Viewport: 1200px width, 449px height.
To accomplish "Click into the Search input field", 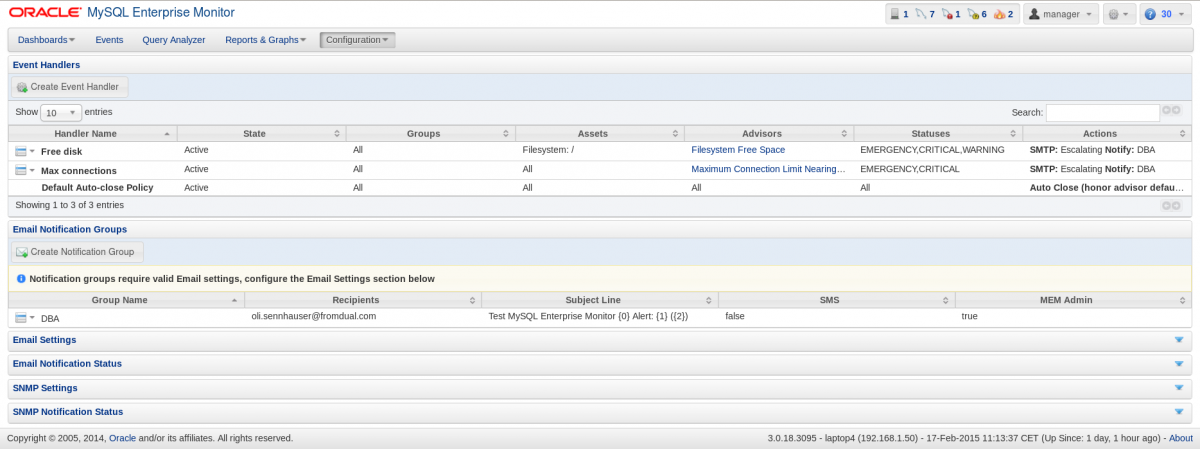I will pos(1102,113).
